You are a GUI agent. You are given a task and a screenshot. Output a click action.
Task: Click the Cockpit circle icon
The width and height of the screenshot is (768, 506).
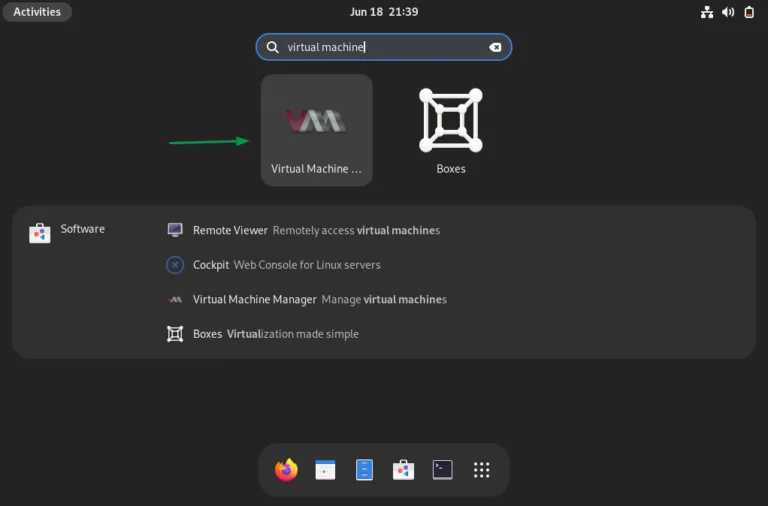click(x=175, y=265)
